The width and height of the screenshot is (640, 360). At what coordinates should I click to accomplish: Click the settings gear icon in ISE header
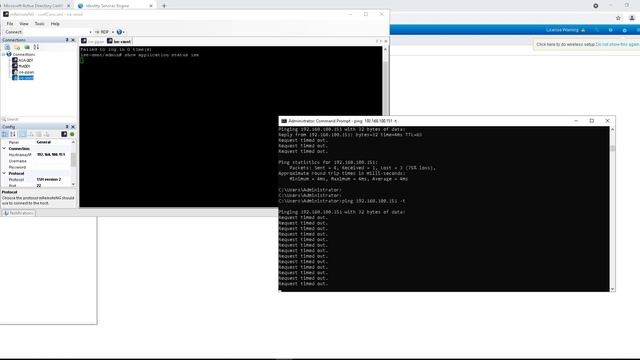point(624,30)
